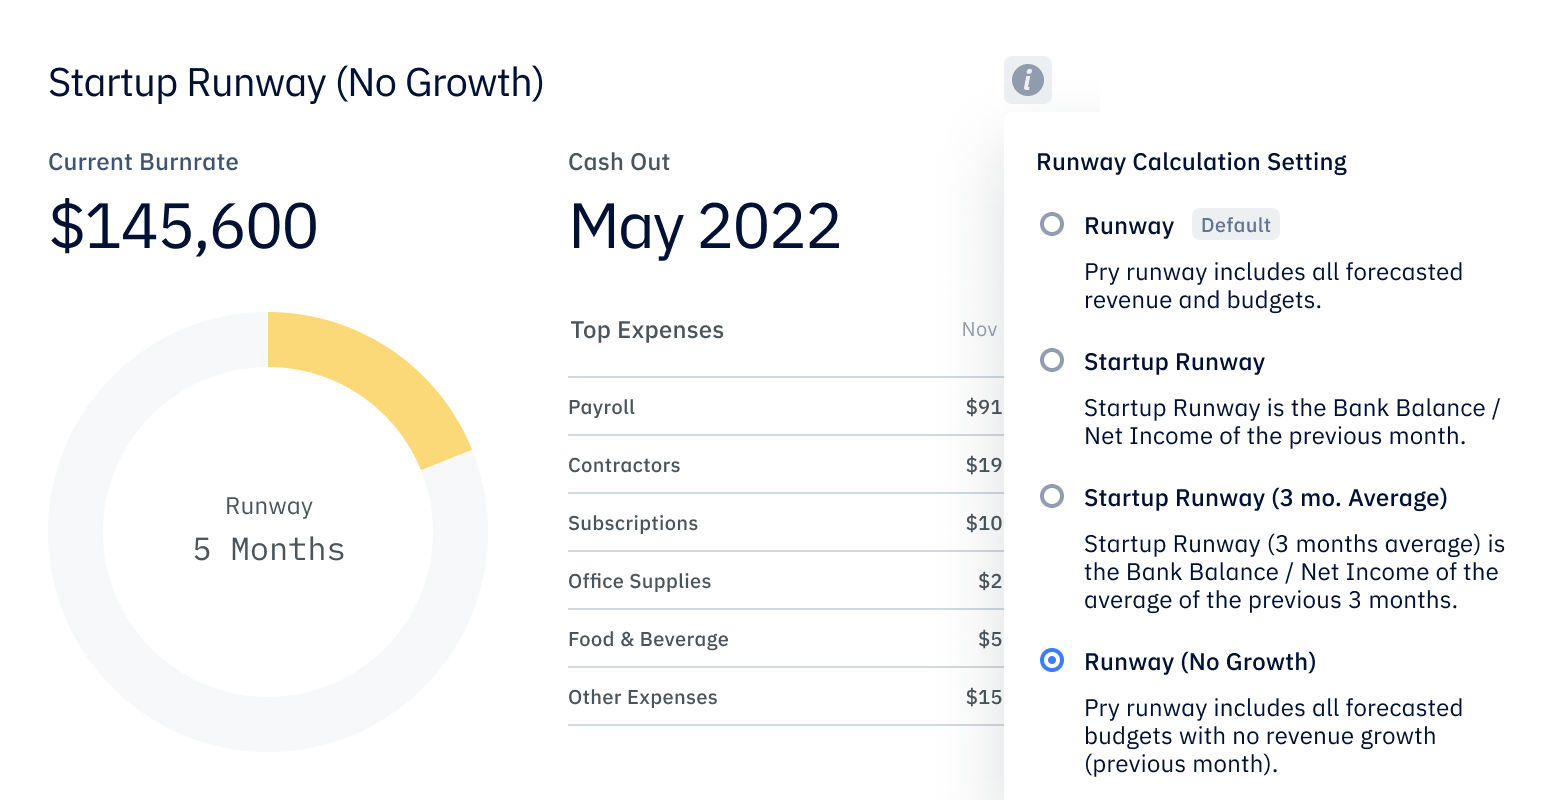The width and height of the screenshot is (1564, 808).
Task: Click the Startup Runway (No Growth) title
Action: click(296, 82)
